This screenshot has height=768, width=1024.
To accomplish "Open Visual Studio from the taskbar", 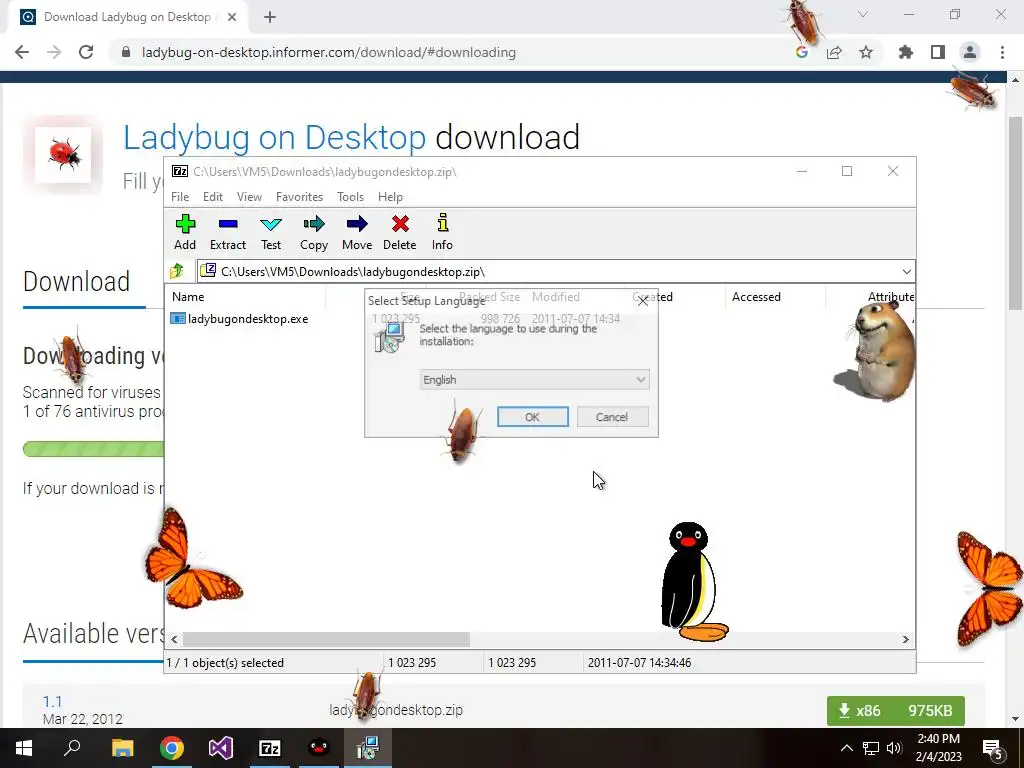I will point(221,748).
